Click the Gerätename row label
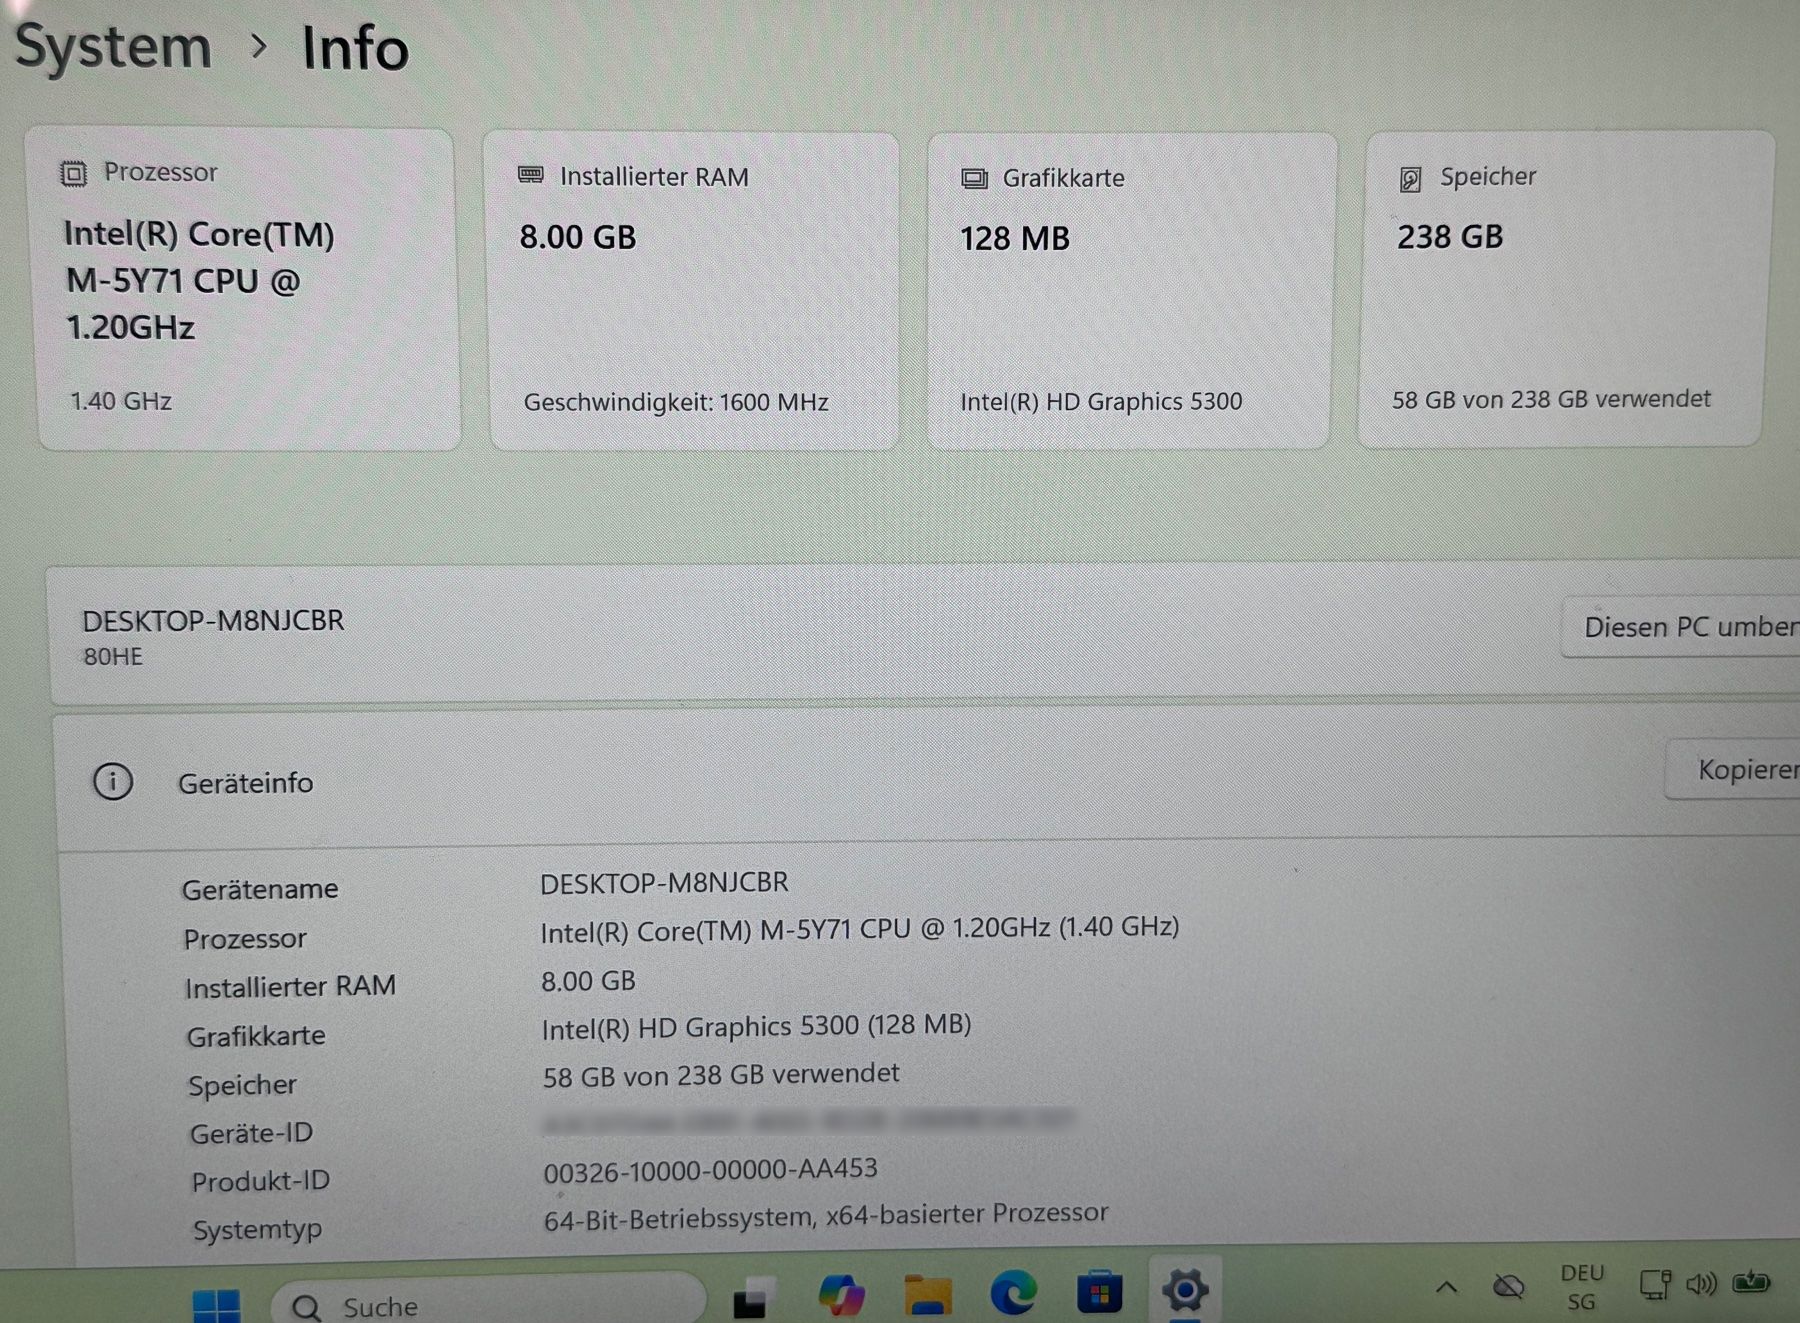The width and height of the screenshot is (1800, 1323). pos(260,889)
